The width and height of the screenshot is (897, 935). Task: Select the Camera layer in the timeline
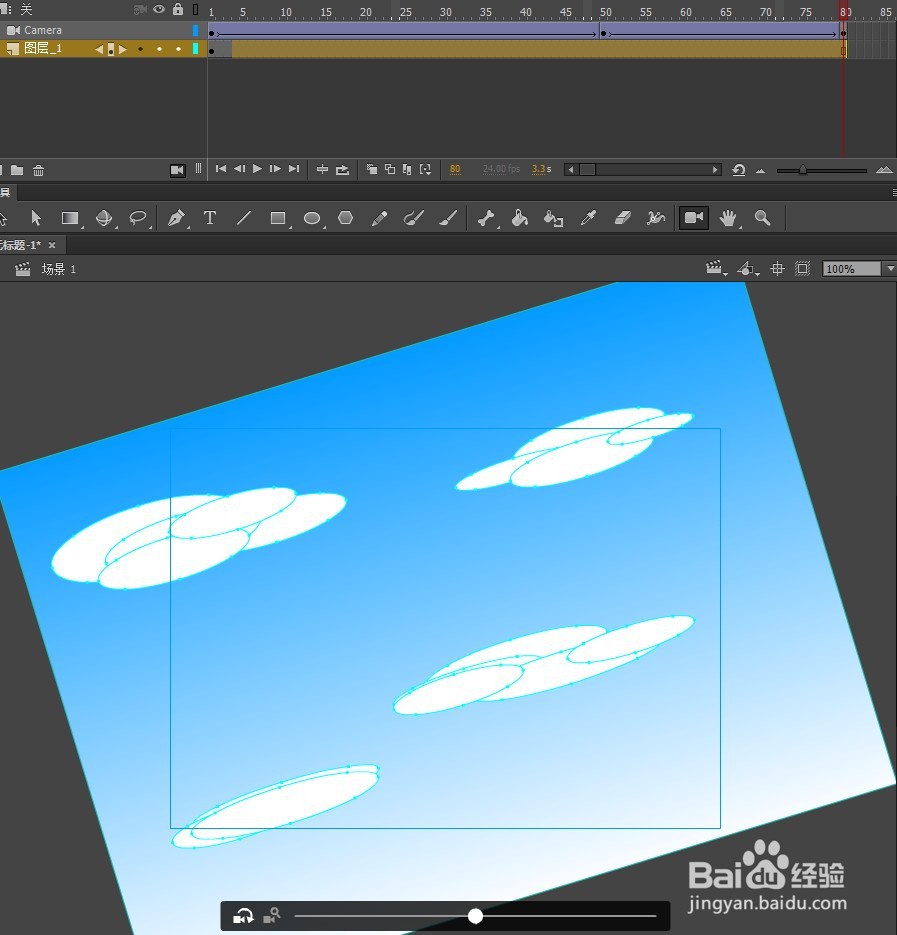pos(44,30)
